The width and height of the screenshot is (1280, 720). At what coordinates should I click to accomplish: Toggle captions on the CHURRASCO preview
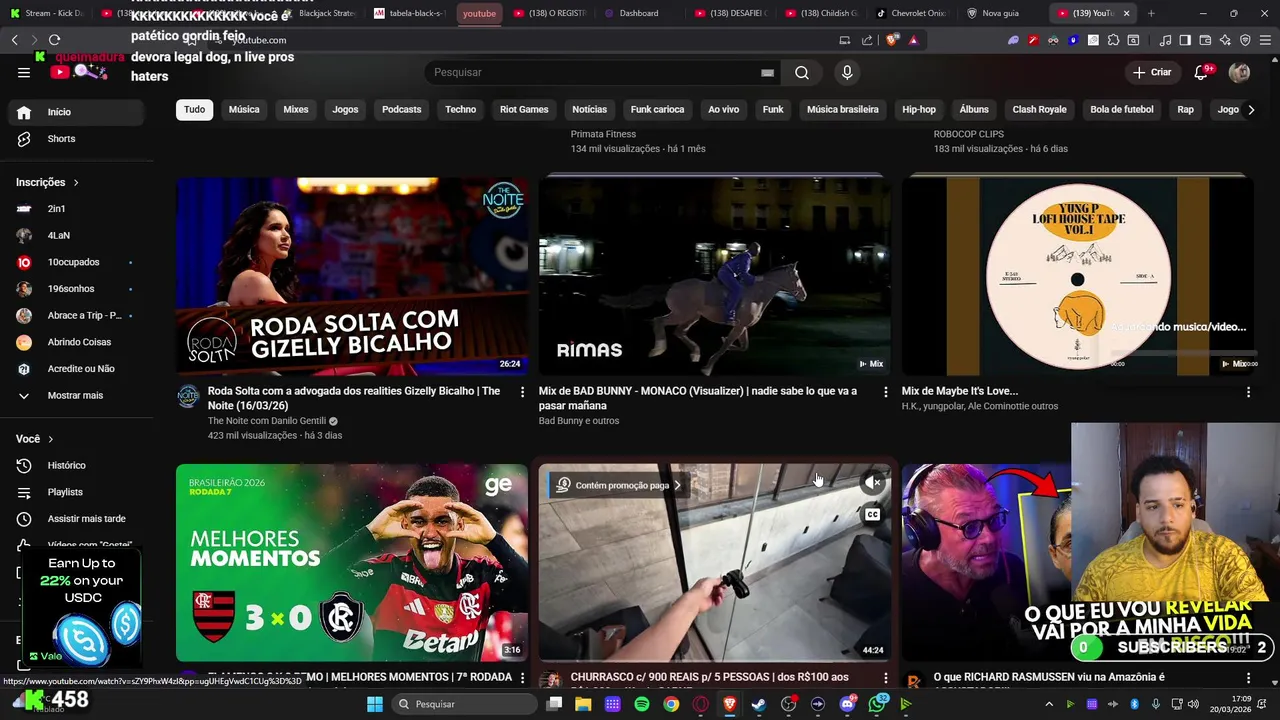coord(873,515)
